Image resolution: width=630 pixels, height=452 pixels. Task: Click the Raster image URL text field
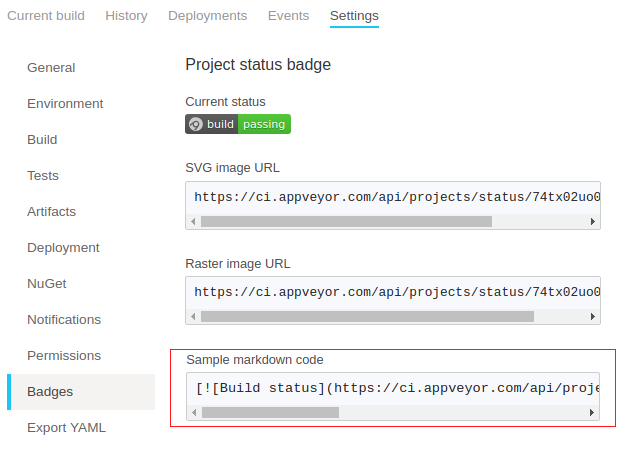(392, 293)
